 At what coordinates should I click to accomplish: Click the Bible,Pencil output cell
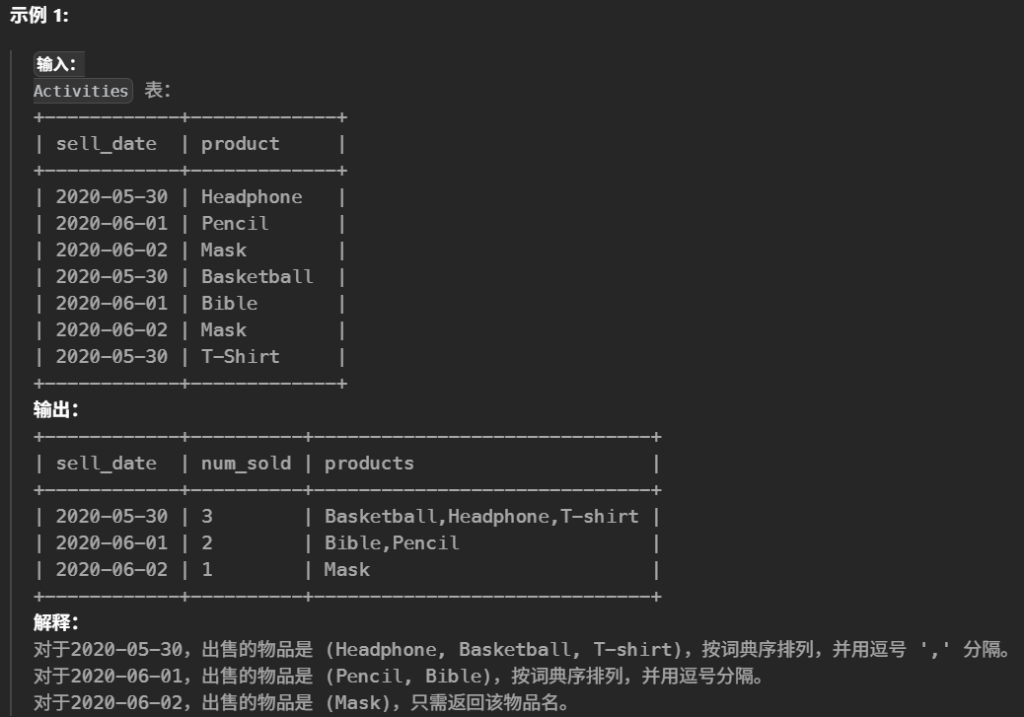pyautogui.click(x=392, y=544)
